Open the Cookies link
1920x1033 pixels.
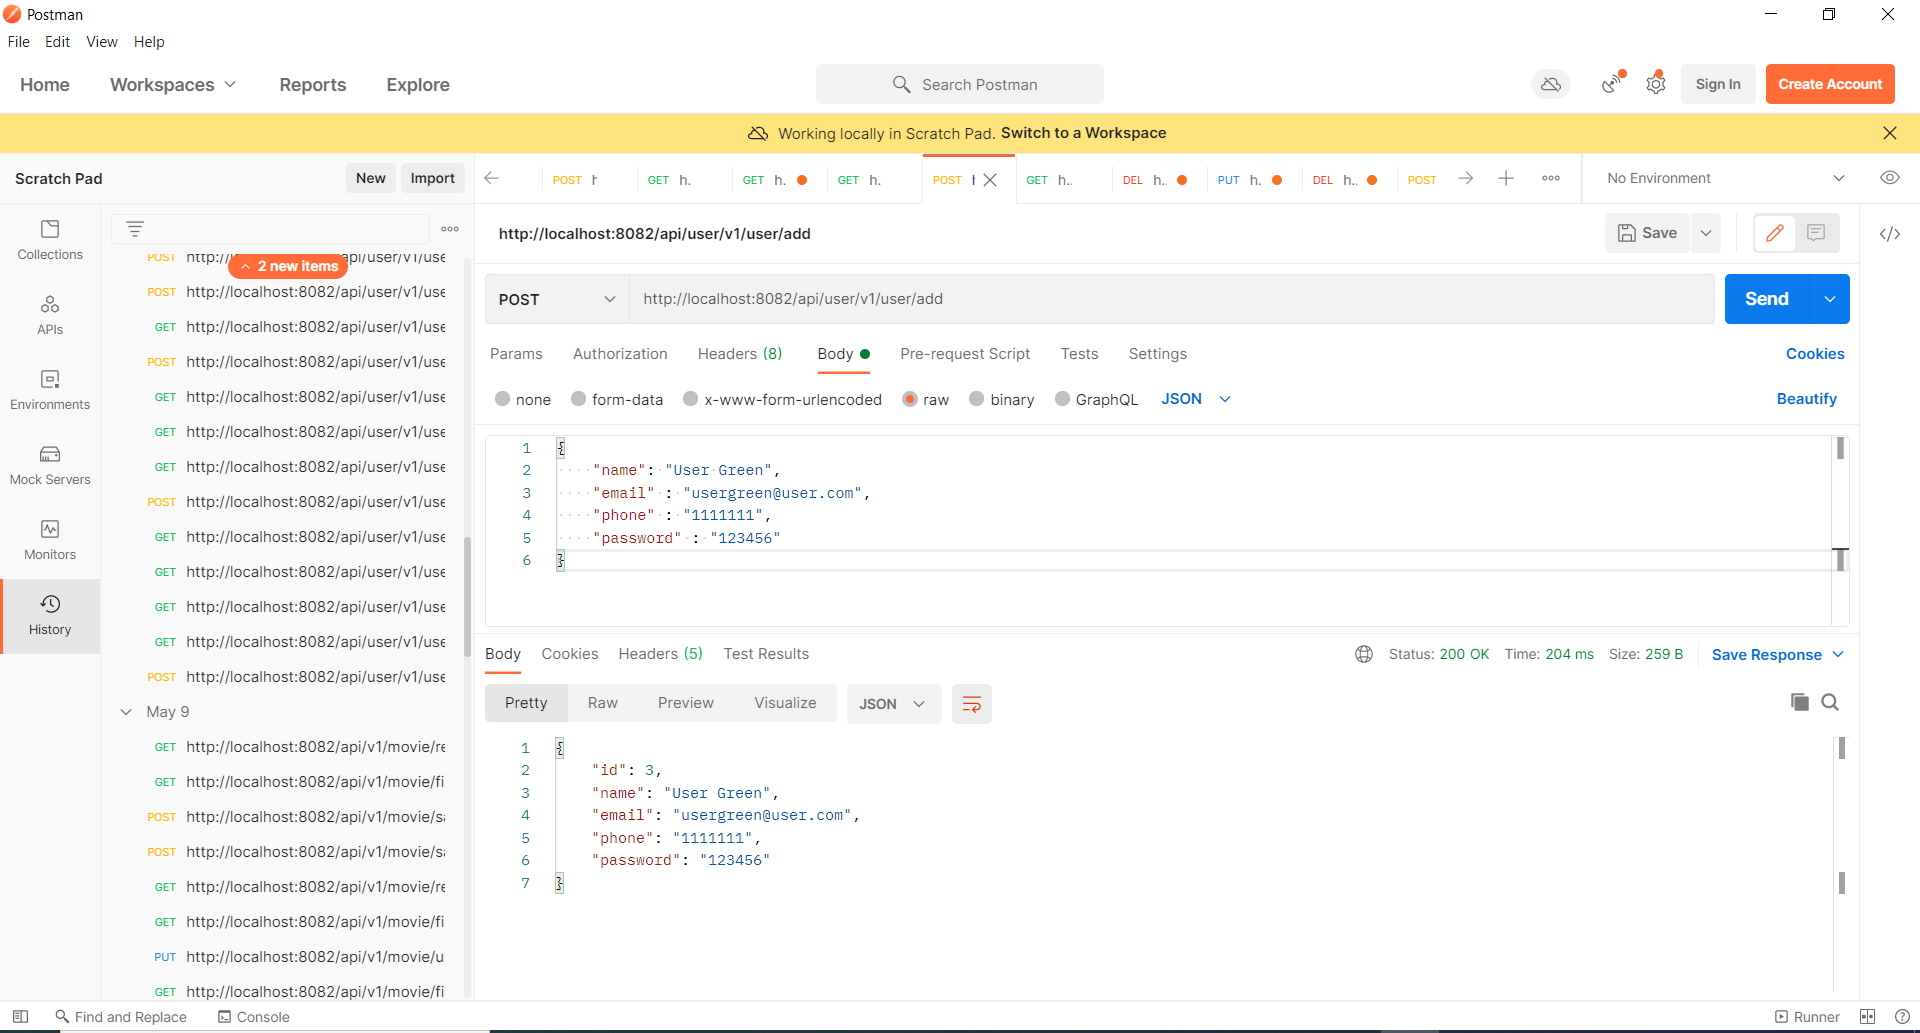tap(1815, 354)
